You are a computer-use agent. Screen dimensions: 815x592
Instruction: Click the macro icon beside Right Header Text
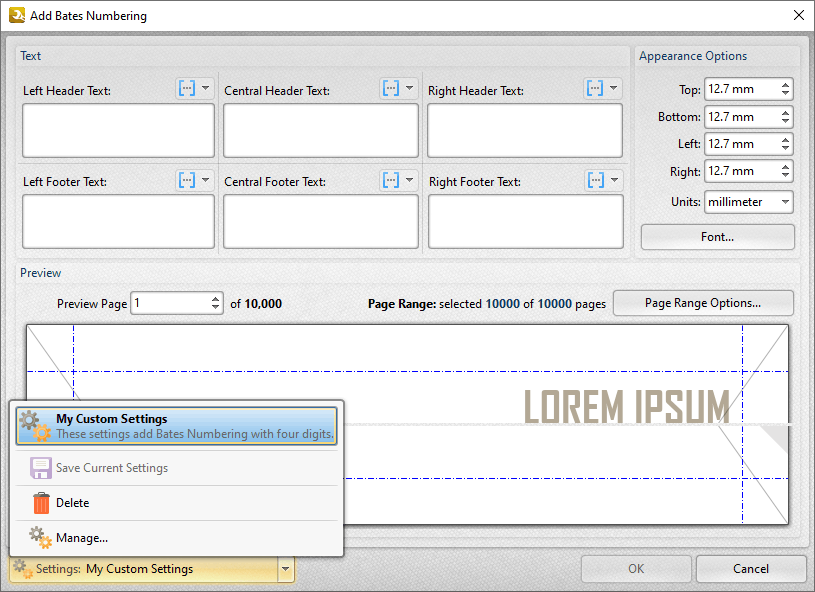(596, 87)
